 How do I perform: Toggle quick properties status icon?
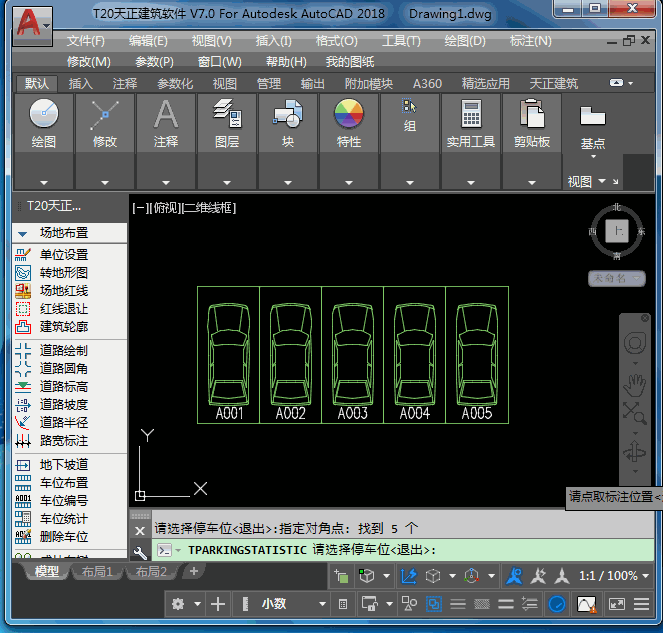point(343,604)
